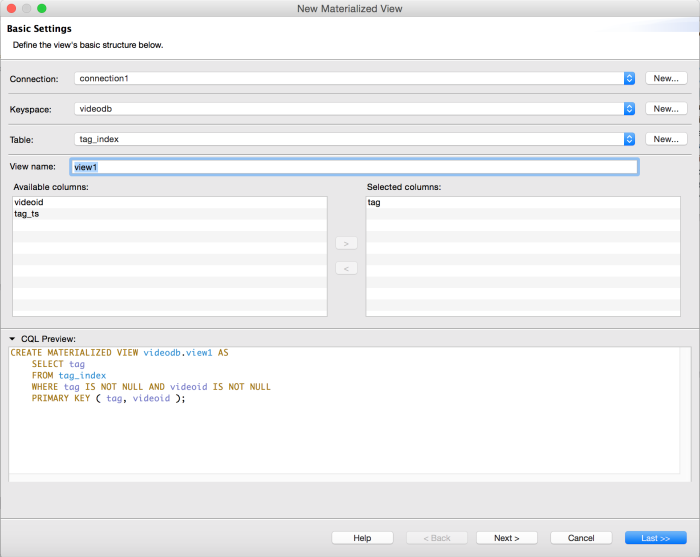Click New button next to Connection

666,78
